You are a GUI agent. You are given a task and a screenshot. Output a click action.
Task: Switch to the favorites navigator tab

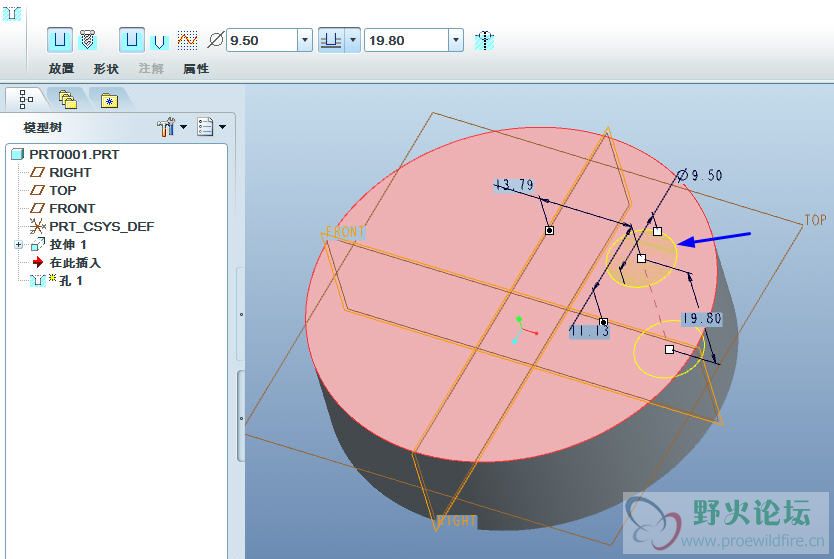(x=110, y=100)
